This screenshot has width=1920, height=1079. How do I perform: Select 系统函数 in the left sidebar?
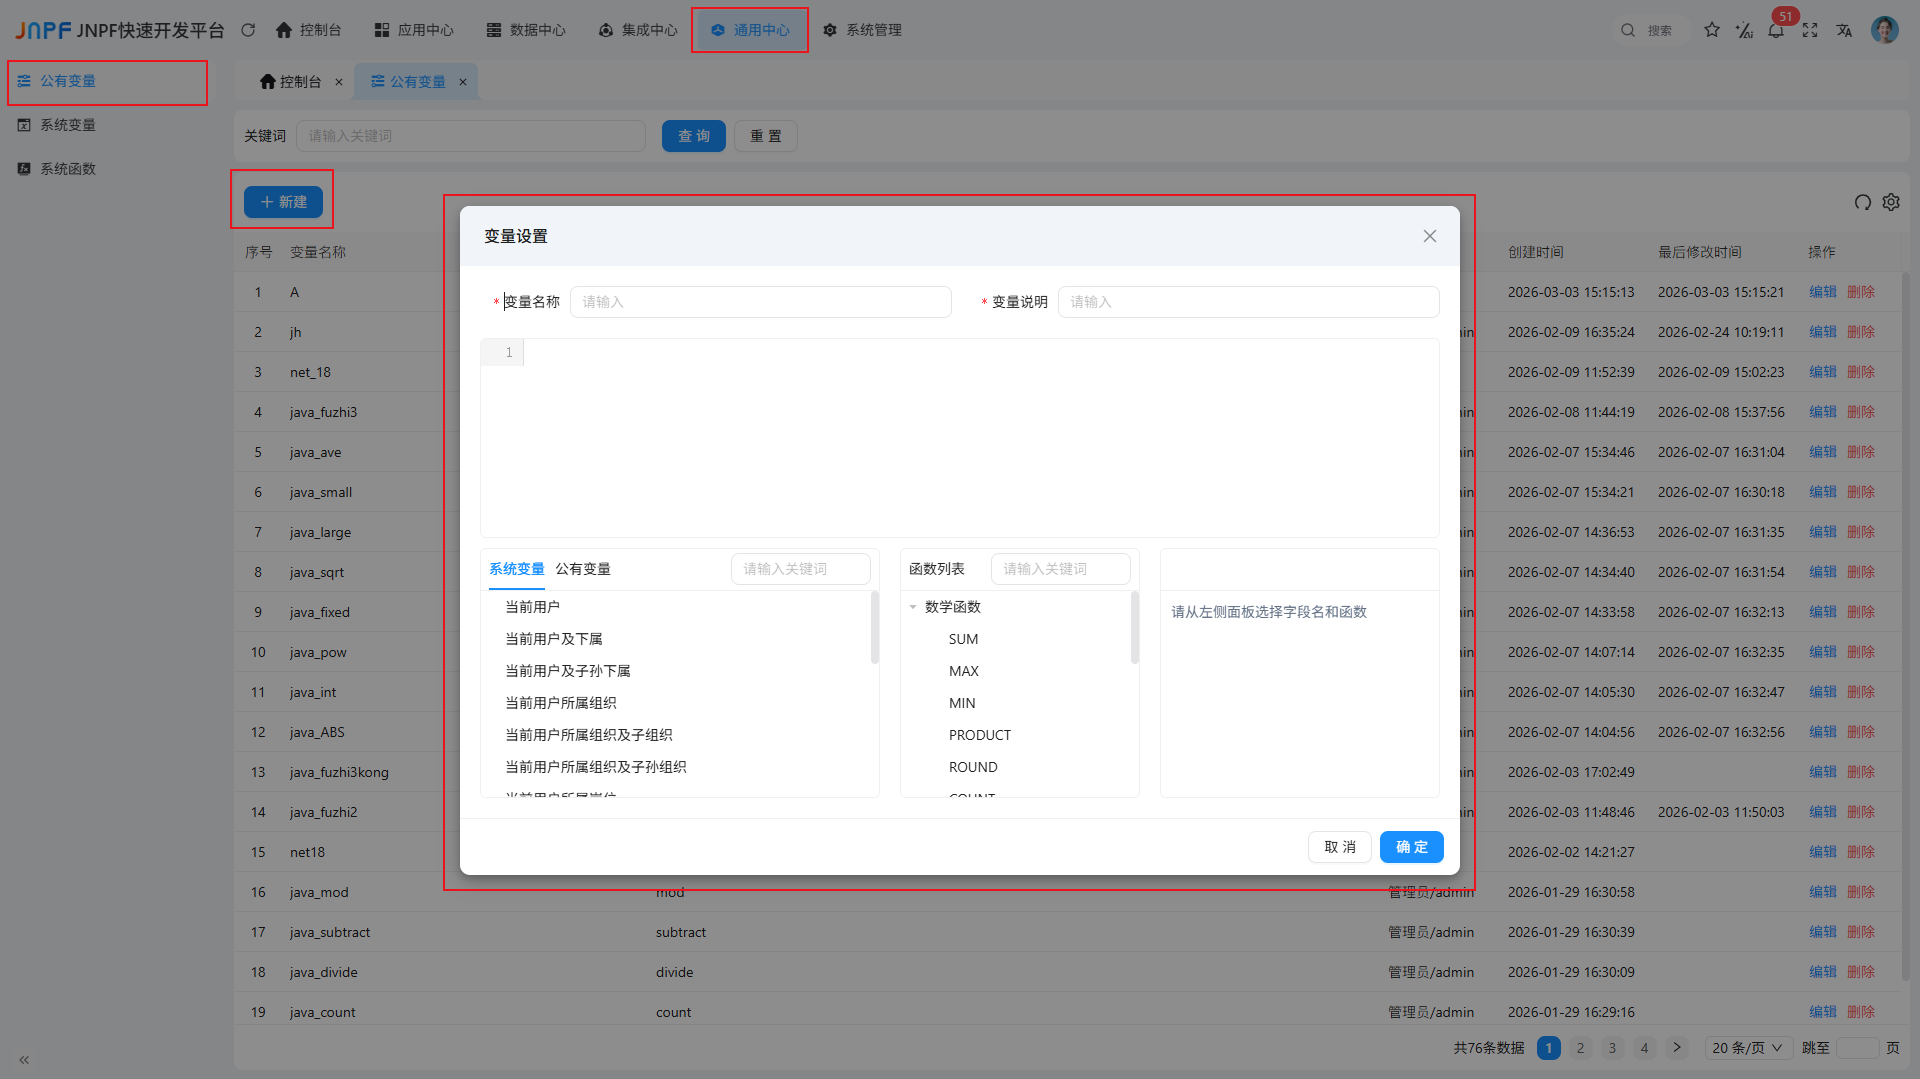pos(67,168)
